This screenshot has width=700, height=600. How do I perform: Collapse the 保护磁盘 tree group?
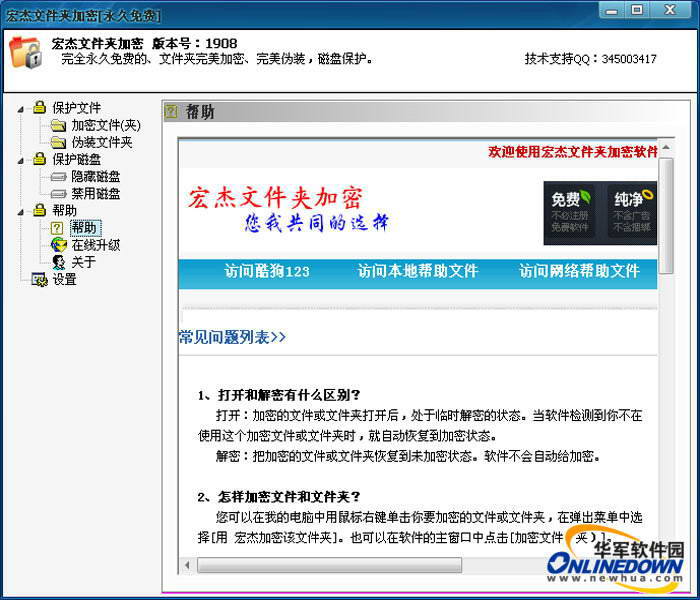[x=21, y=161]
